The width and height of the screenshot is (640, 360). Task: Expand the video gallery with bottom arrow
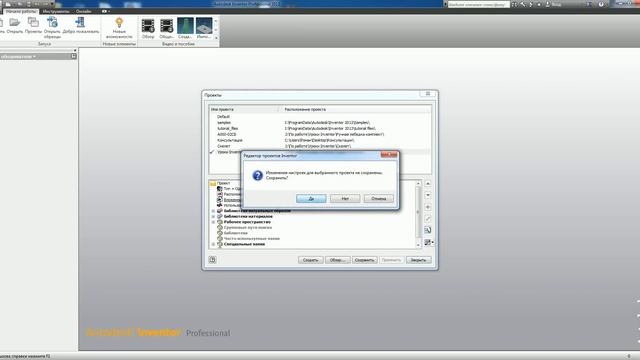click(x=216, y=38)
